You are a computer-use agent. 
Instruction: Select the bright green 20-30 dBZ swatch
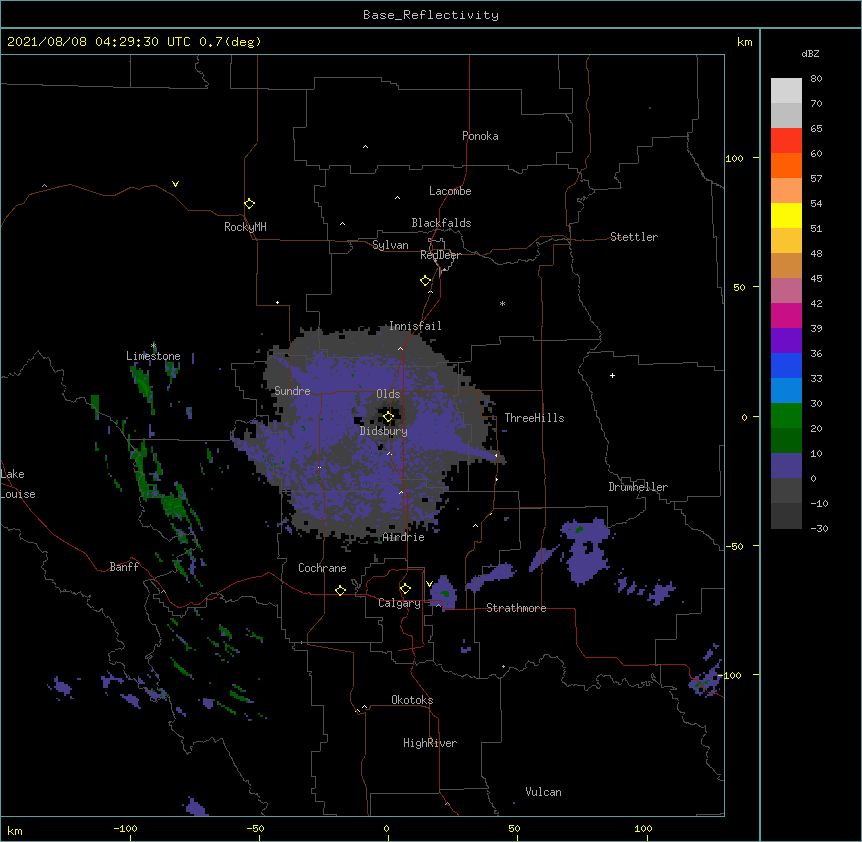click(786, 416)
